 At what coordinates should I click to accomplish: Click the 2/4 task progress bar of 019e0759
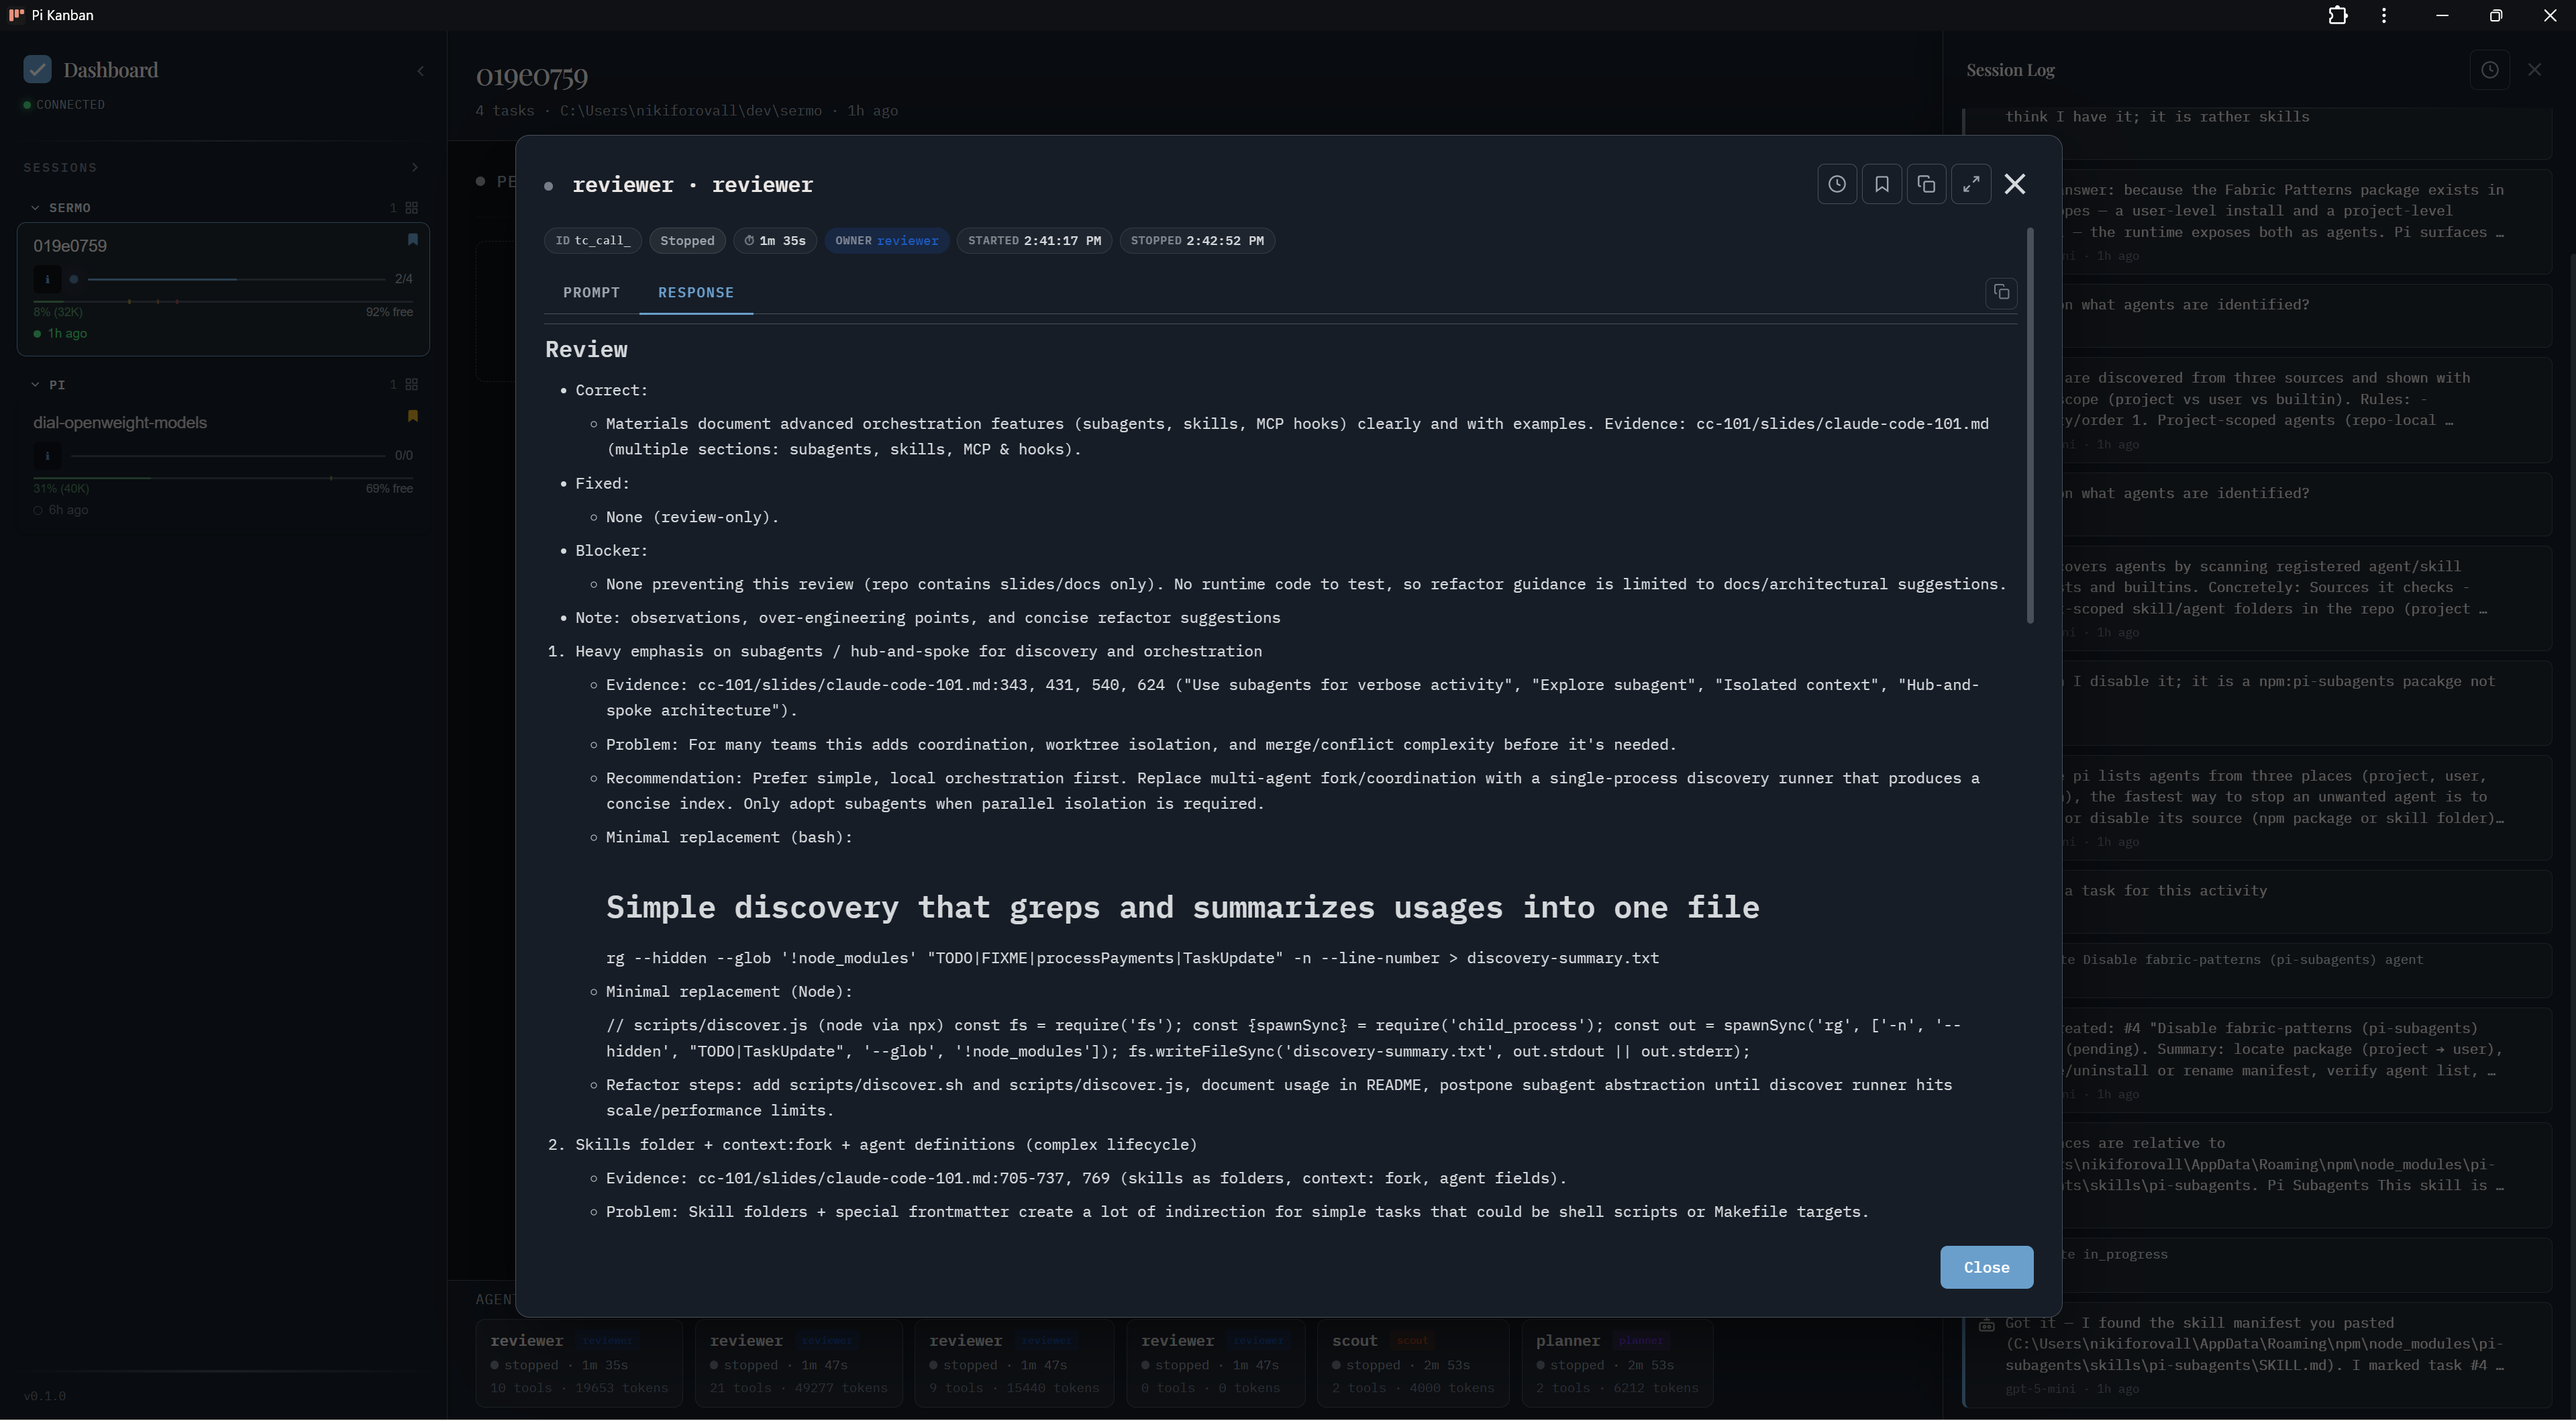[237, 280]
